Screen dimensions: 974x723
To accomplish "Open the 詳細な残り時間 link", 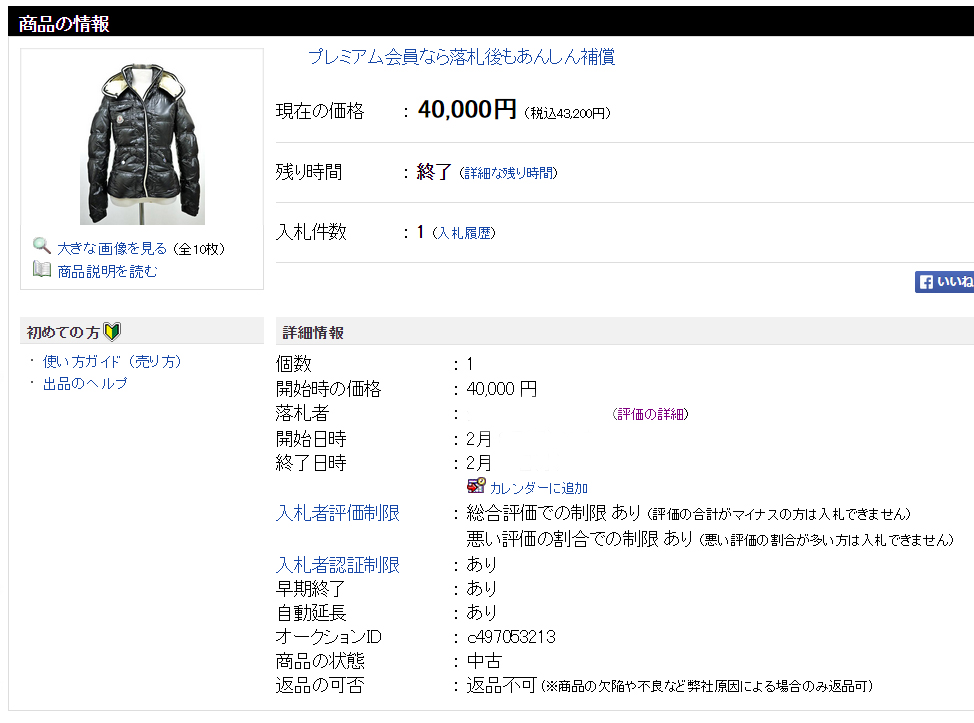I will [x=509, y=173].
